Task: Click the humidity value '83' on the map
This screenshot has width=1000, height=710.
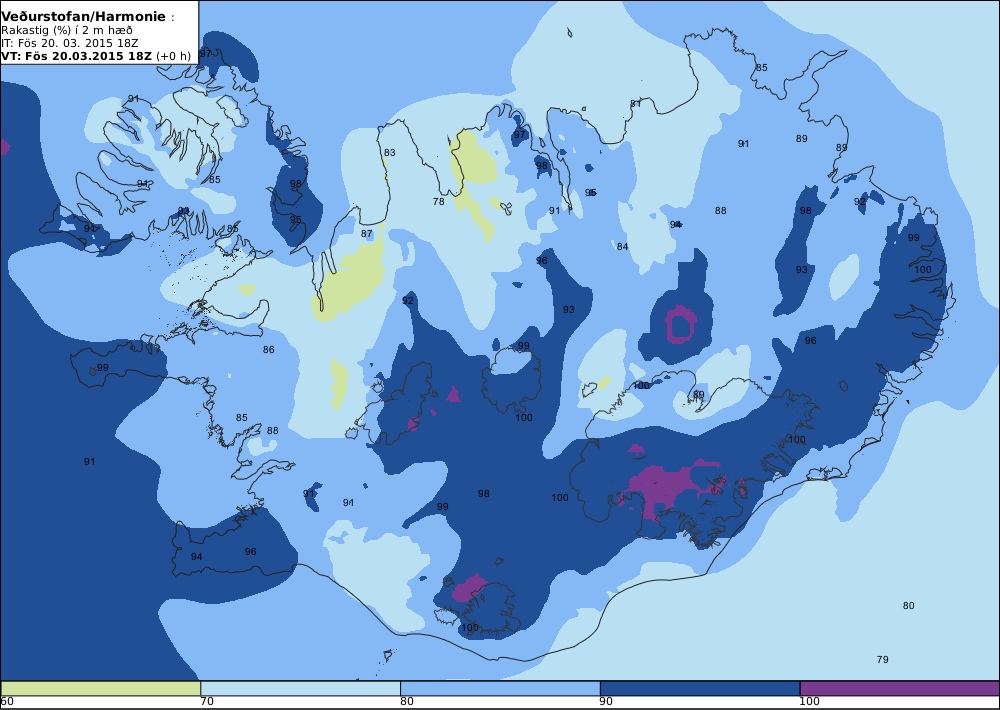Action: (x=389, y=152)
